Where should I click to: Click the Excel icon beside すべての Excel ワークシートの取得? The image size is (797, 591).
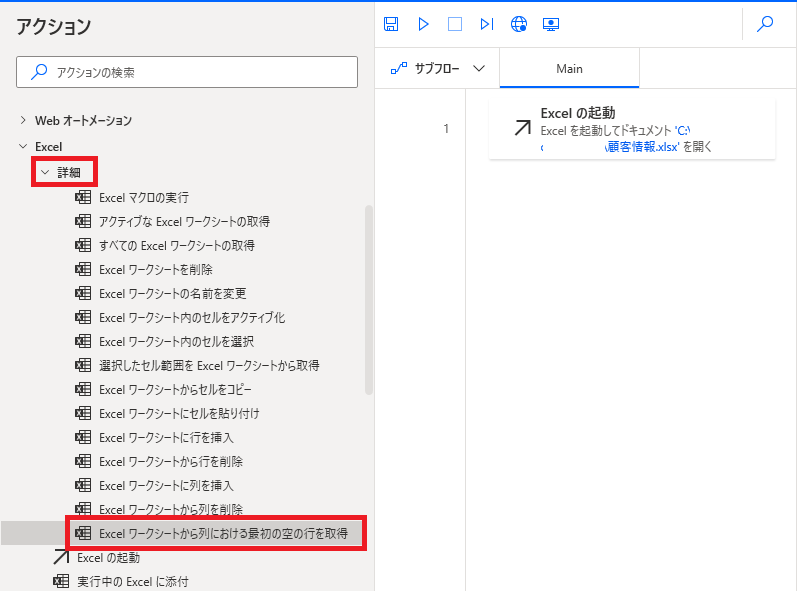(83, 245)
